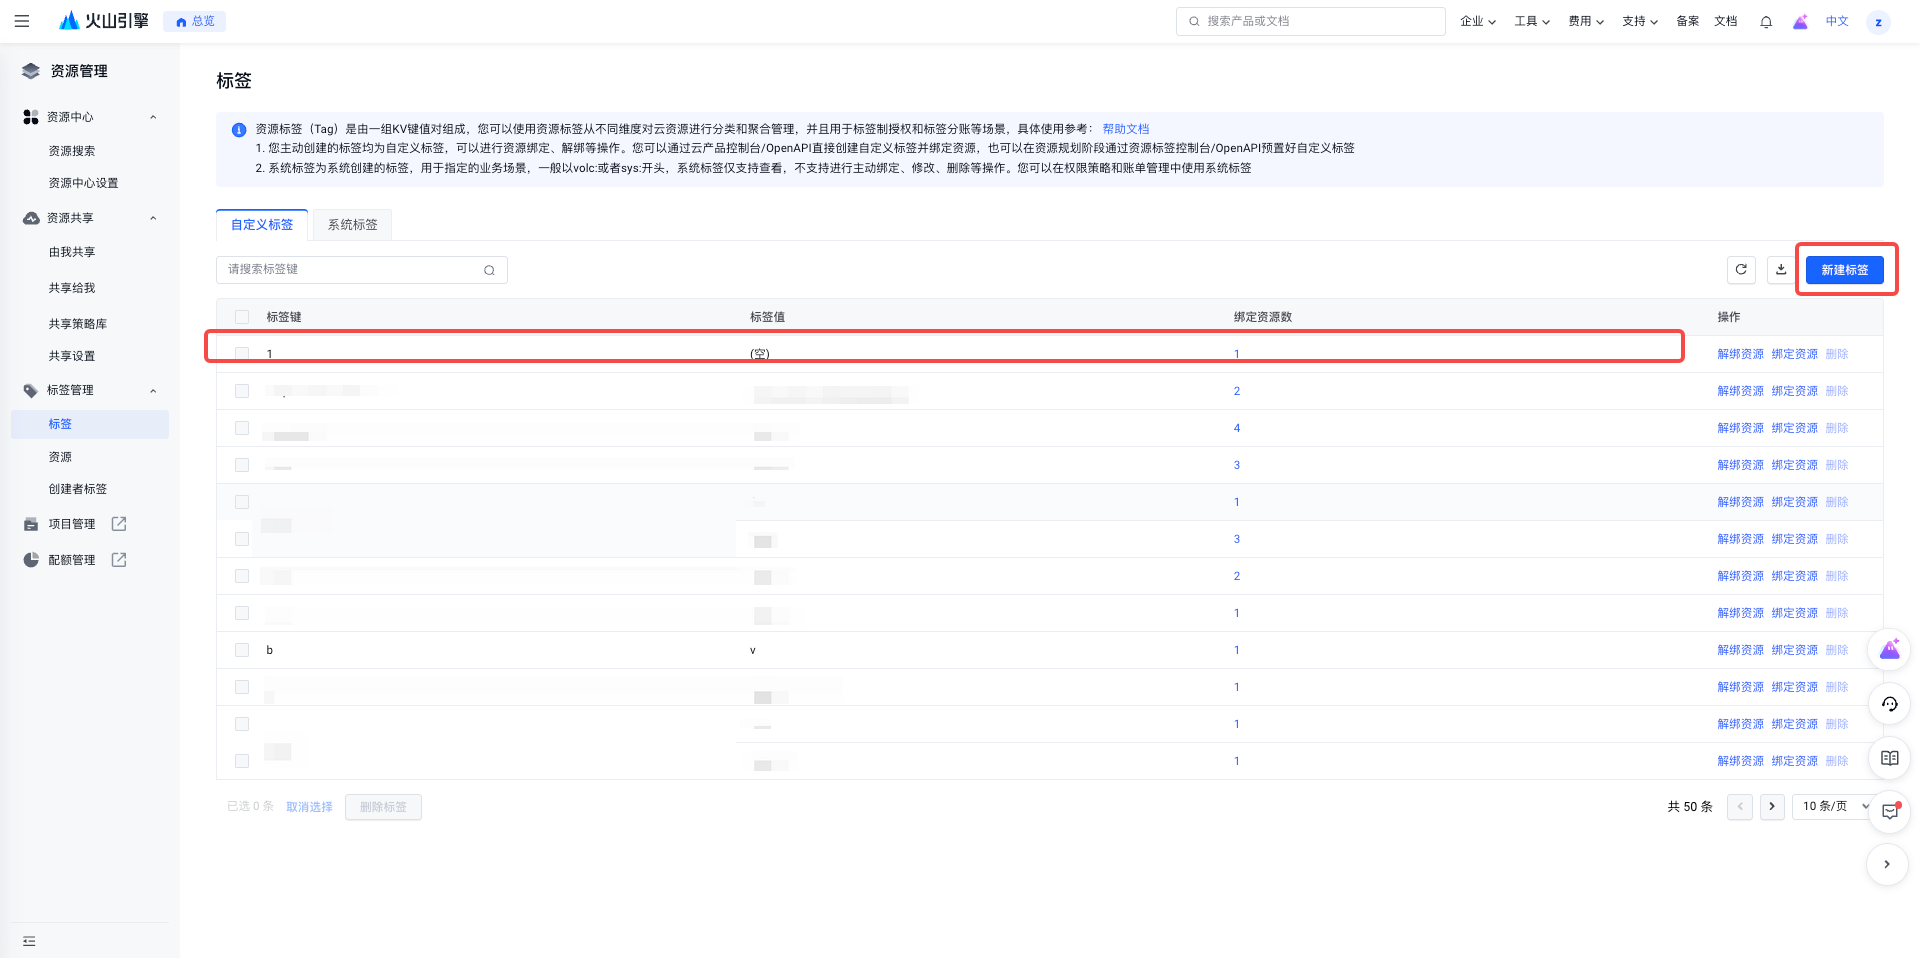
Task: Open the hamburger navigation menu
Action: point(22,21)
